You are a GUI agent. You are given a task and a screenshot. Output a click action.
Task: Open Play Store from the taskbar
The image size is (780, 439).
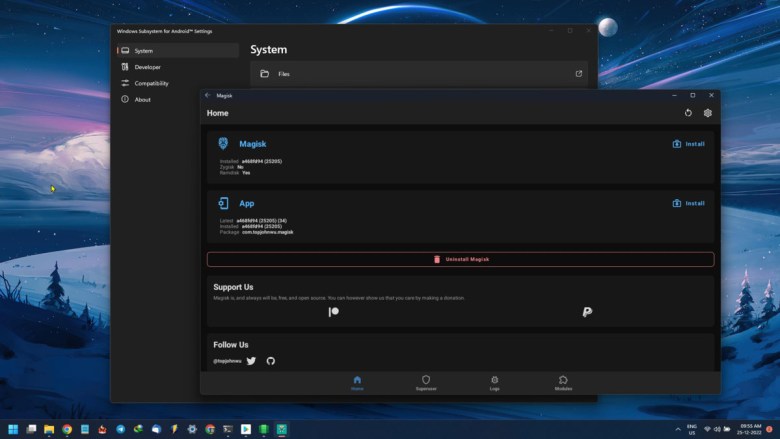246,429
